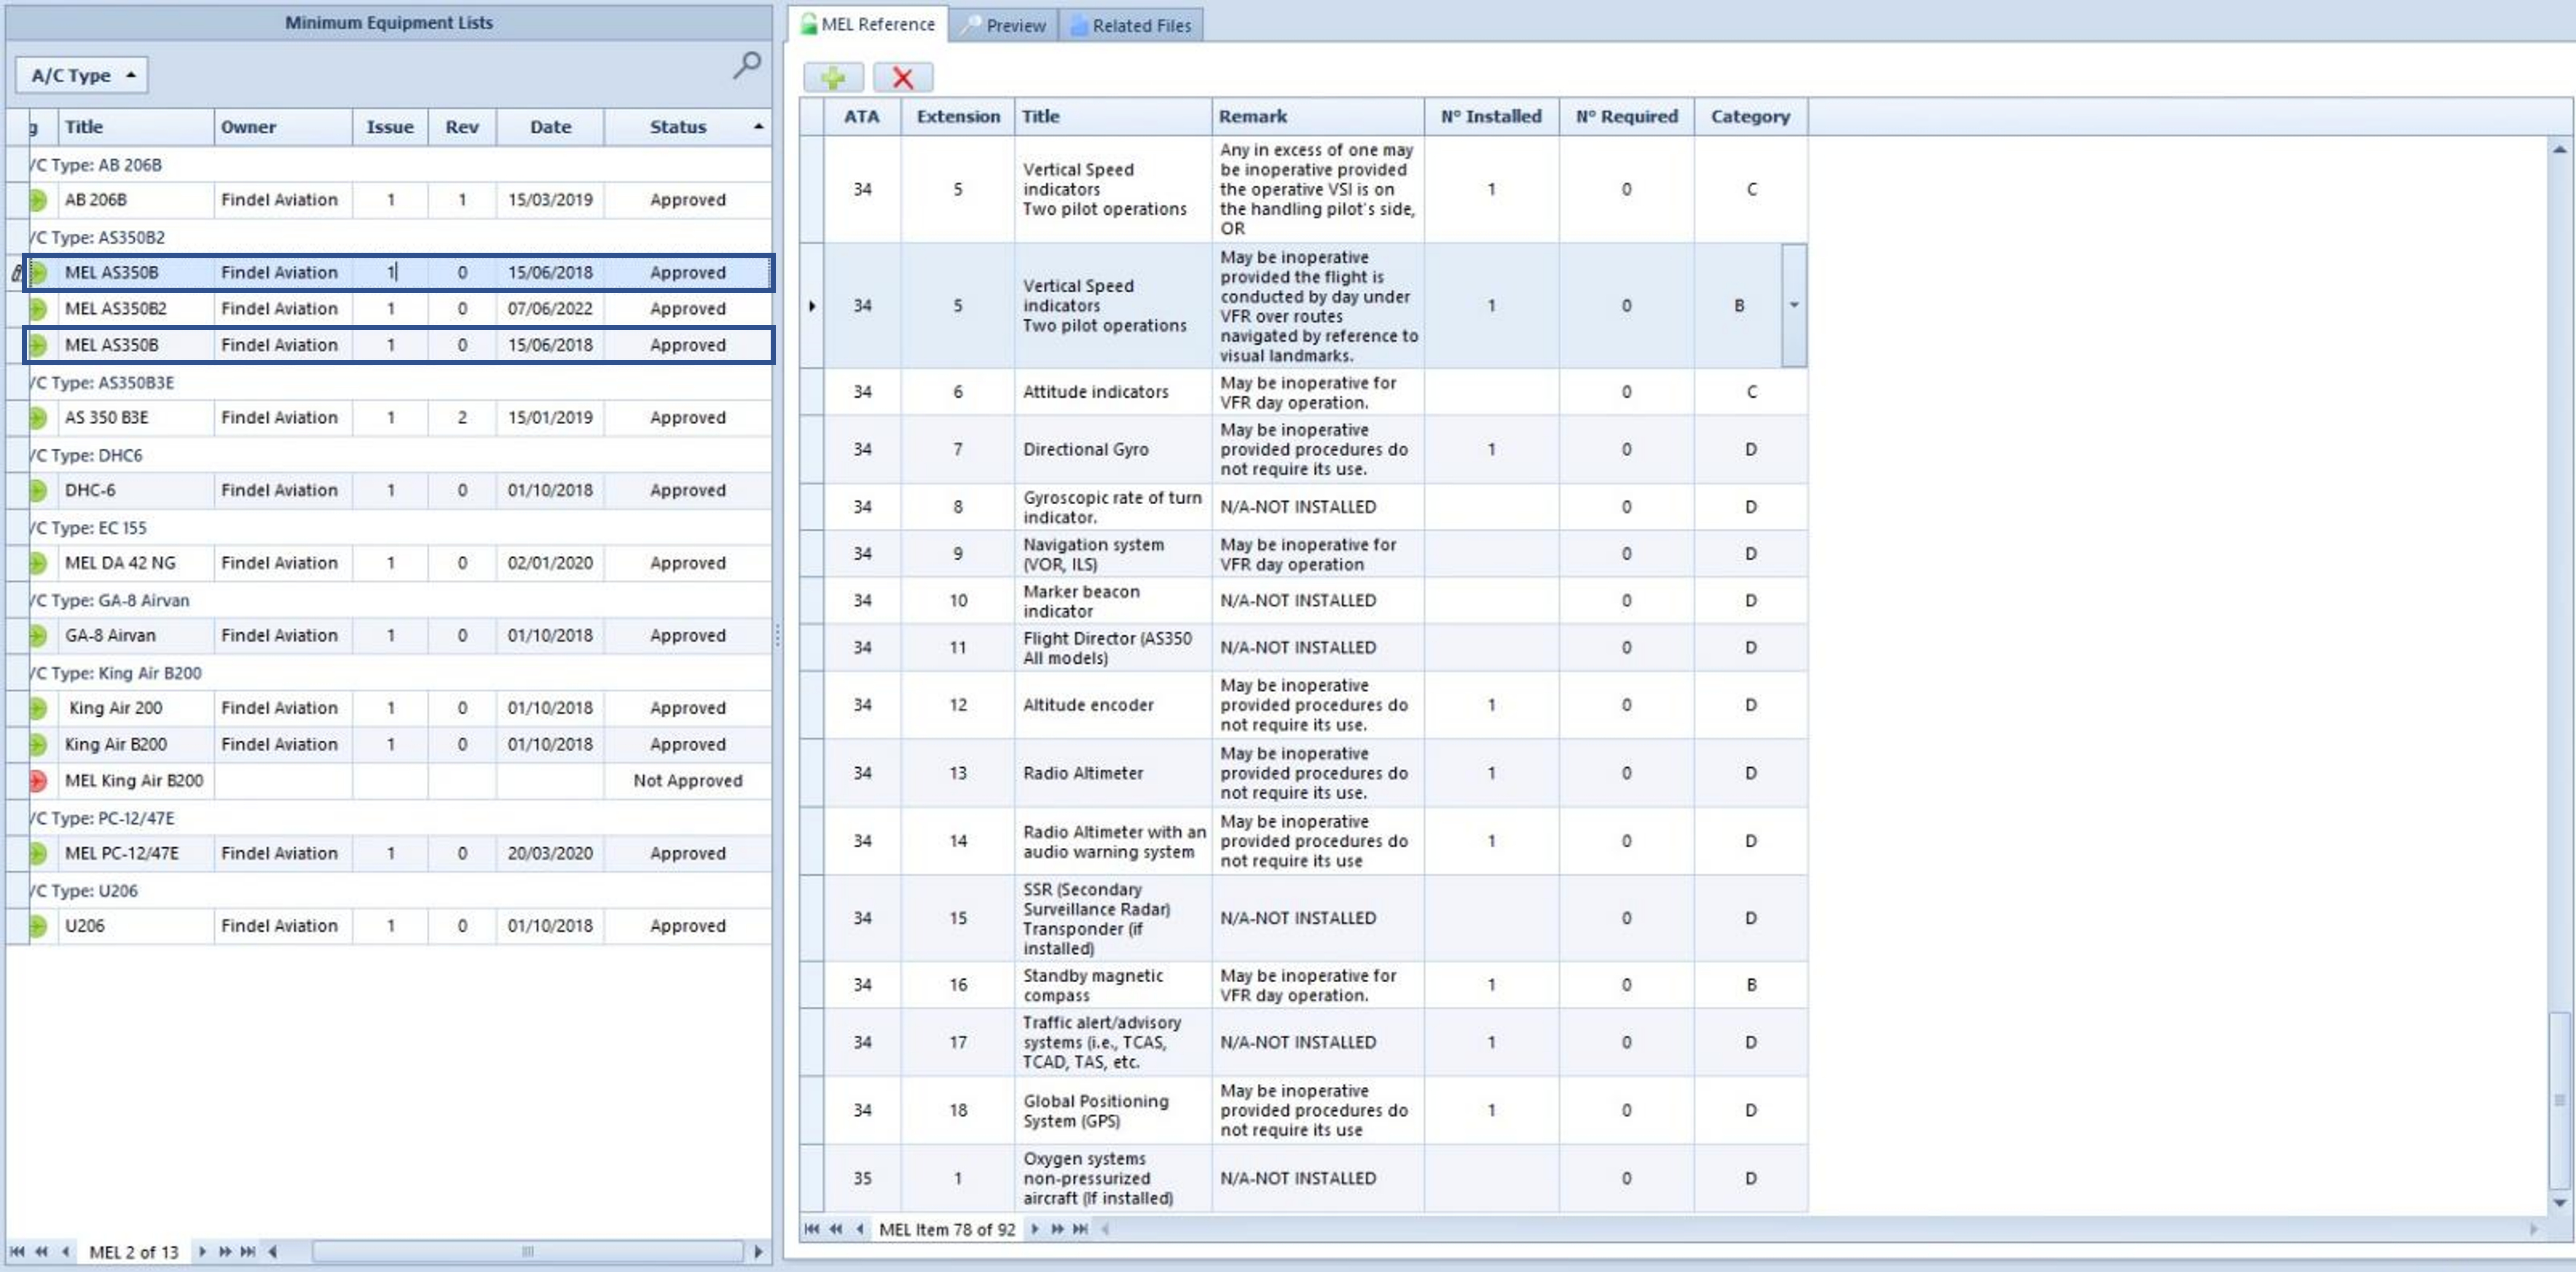The image size is (2576, 1272).
Task: Select the Marker beacon indicator row
Action: tap(1304, 601)
